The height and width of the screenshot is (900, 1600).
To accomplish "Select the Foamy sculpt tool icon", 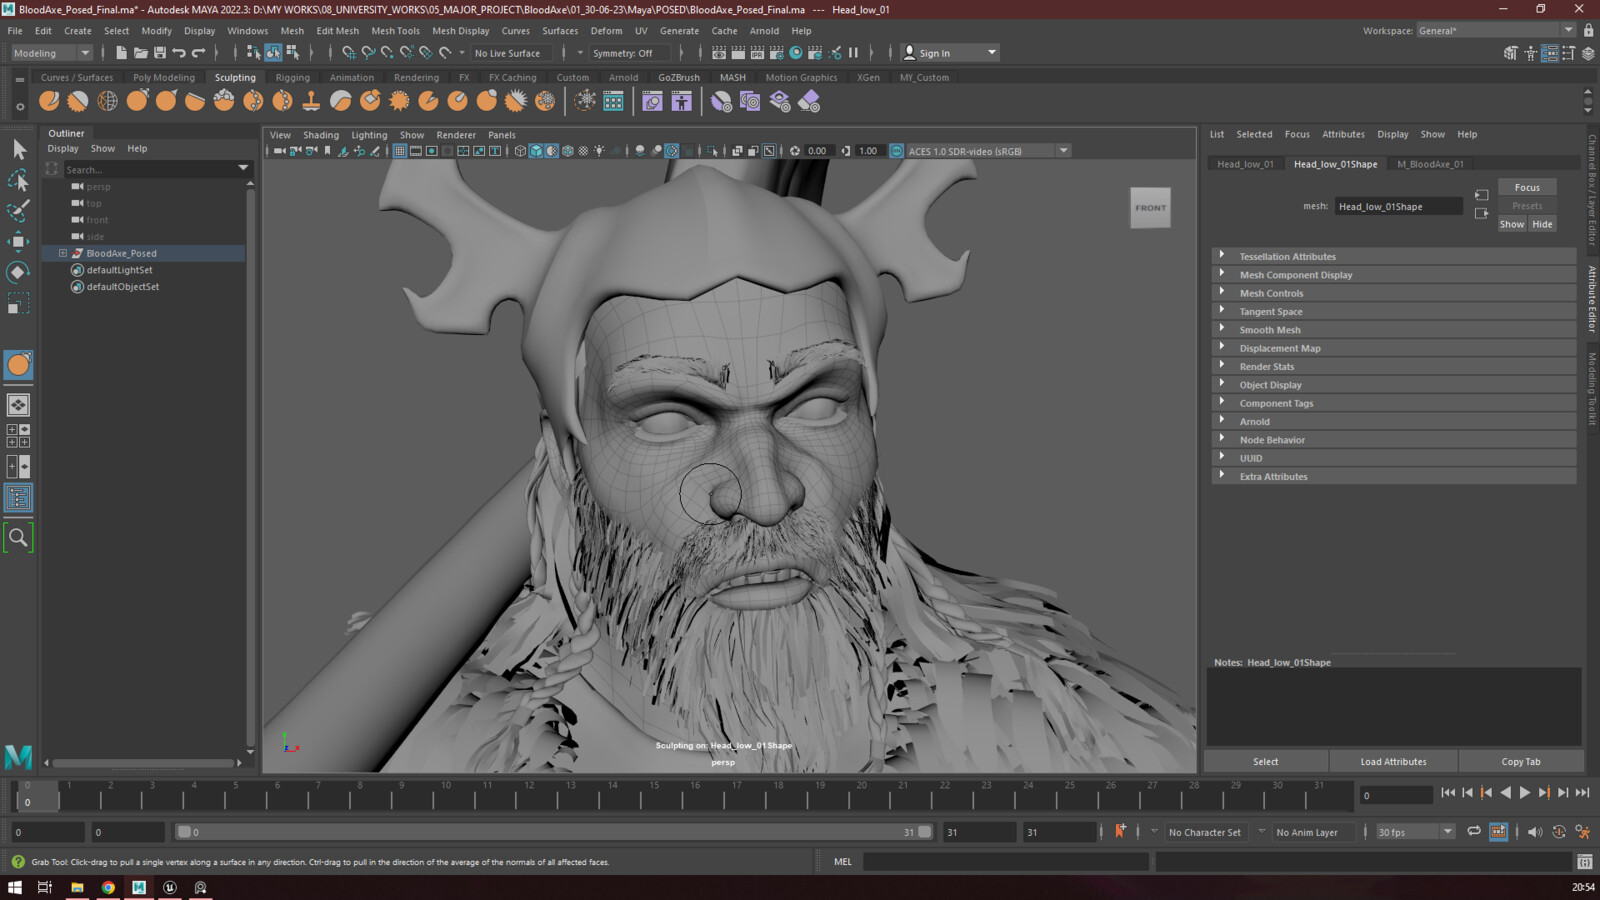I will (224, 101).
